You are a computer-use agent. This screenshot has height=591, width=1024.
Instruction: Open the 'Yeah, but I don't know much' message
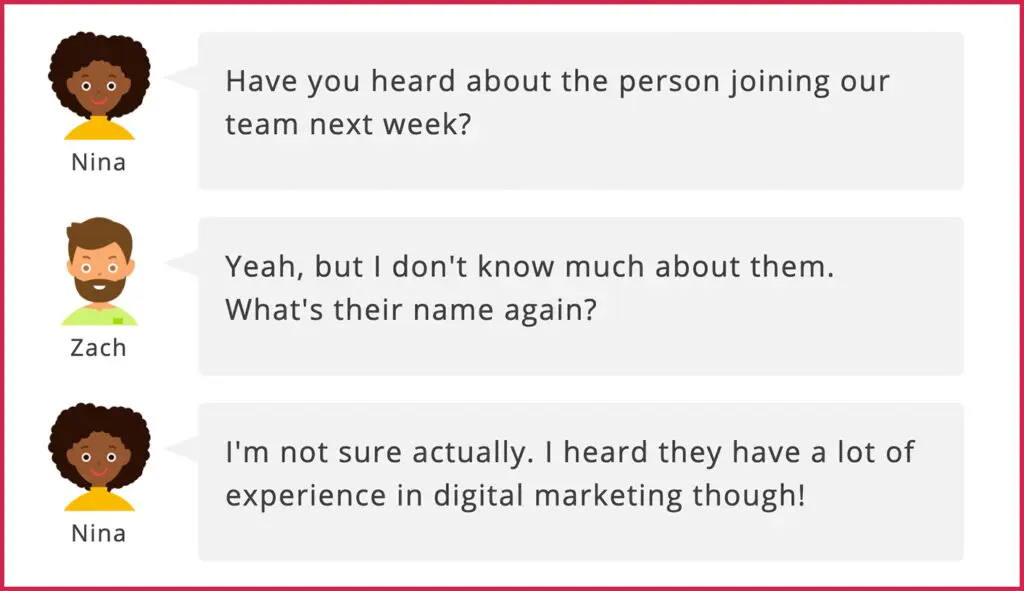pos(581,296)
